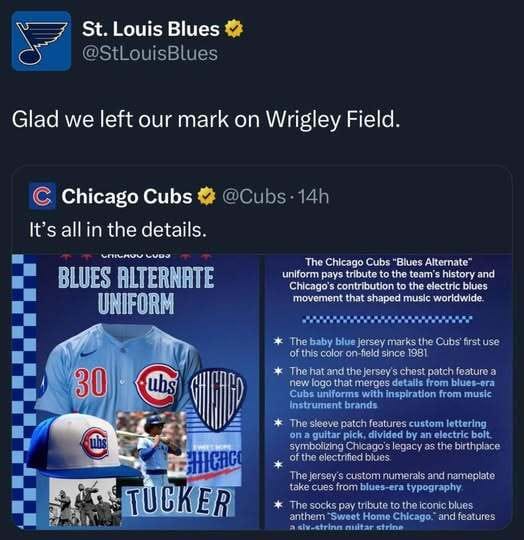Click the Cubs logo on jersey chest
This screenshot has height=540, width=524.
click(158, 386)
